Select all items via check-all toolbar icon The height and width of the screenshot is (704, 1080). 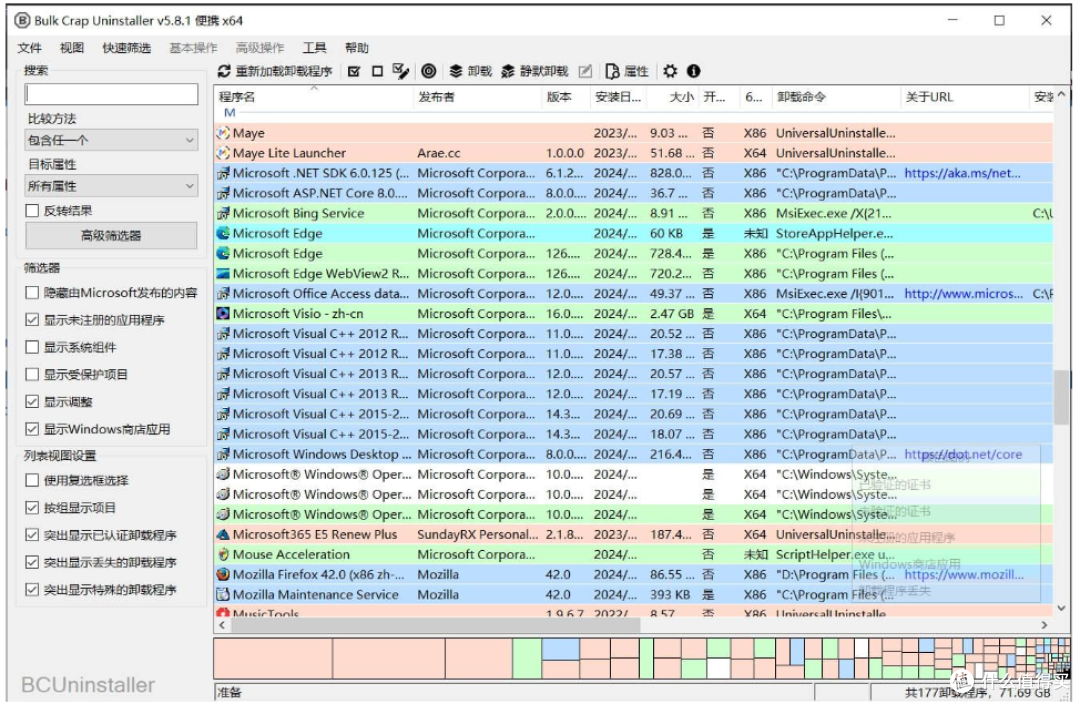(x=354, y=71)
